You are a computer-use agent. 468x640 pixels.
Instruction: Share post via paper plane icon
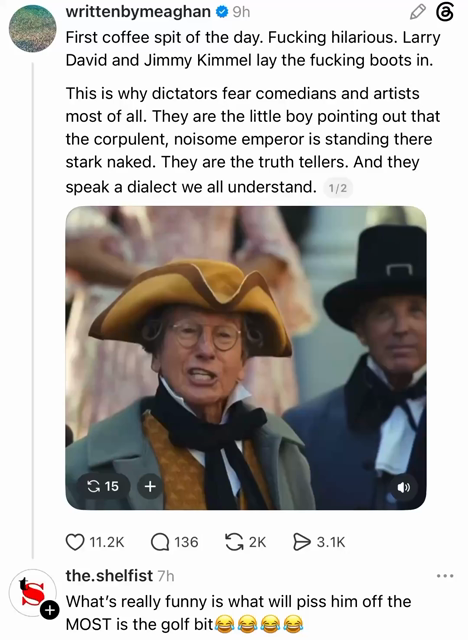tap(302, 542)
